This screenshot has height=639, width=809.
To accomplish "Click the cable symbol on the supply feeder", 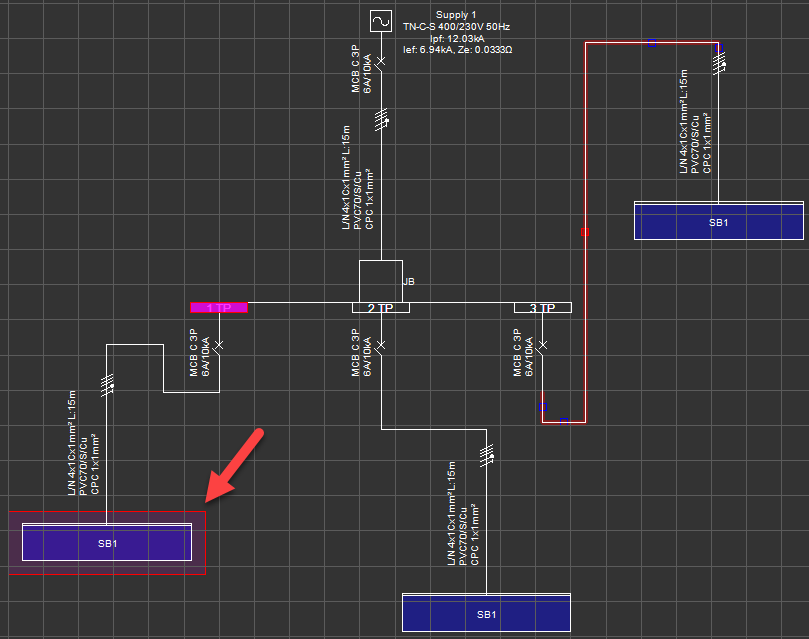I will click(380, 122).
